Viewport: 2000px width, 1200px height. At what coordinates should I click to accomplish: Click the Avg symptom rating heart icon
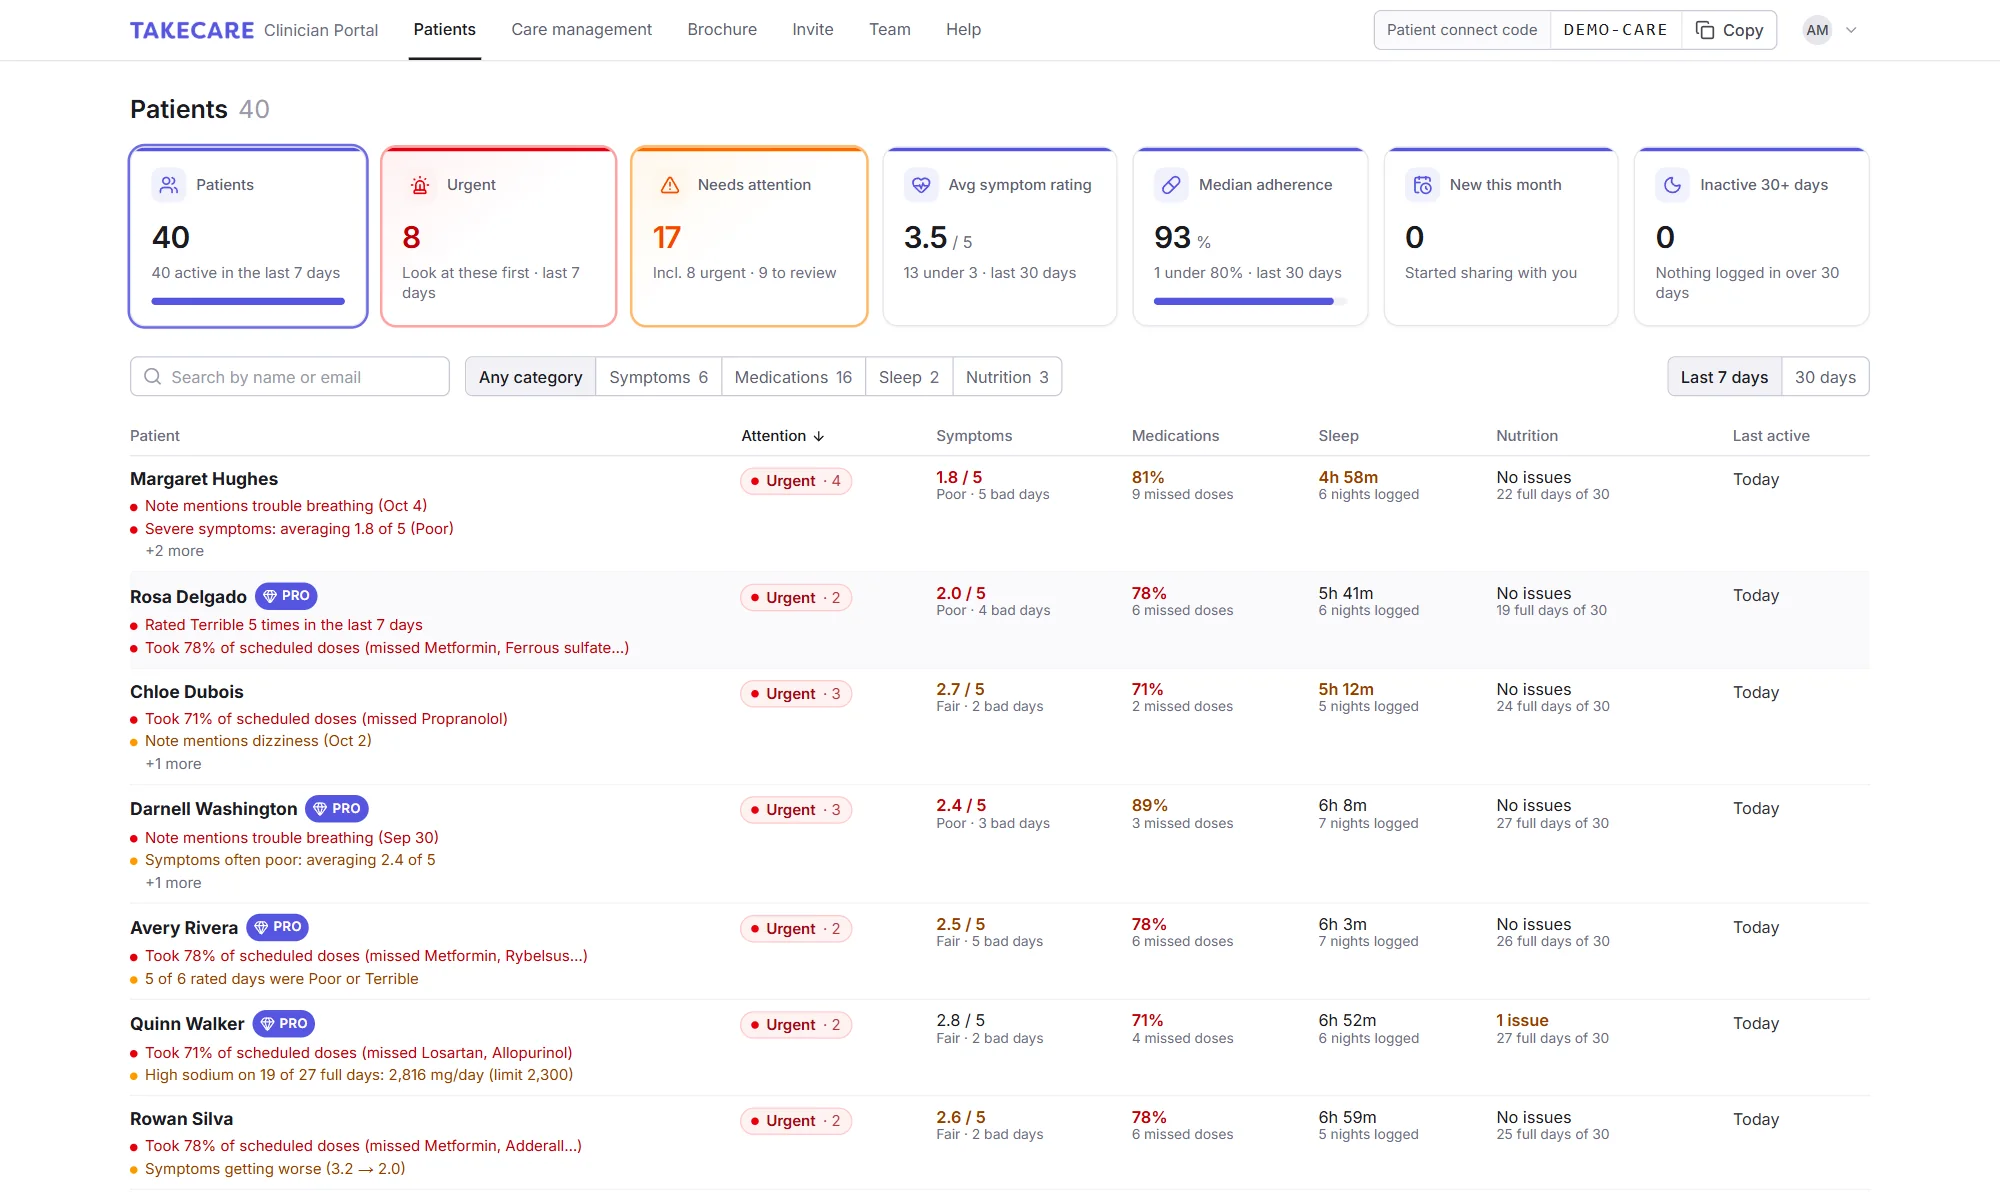tap(921, 185)
